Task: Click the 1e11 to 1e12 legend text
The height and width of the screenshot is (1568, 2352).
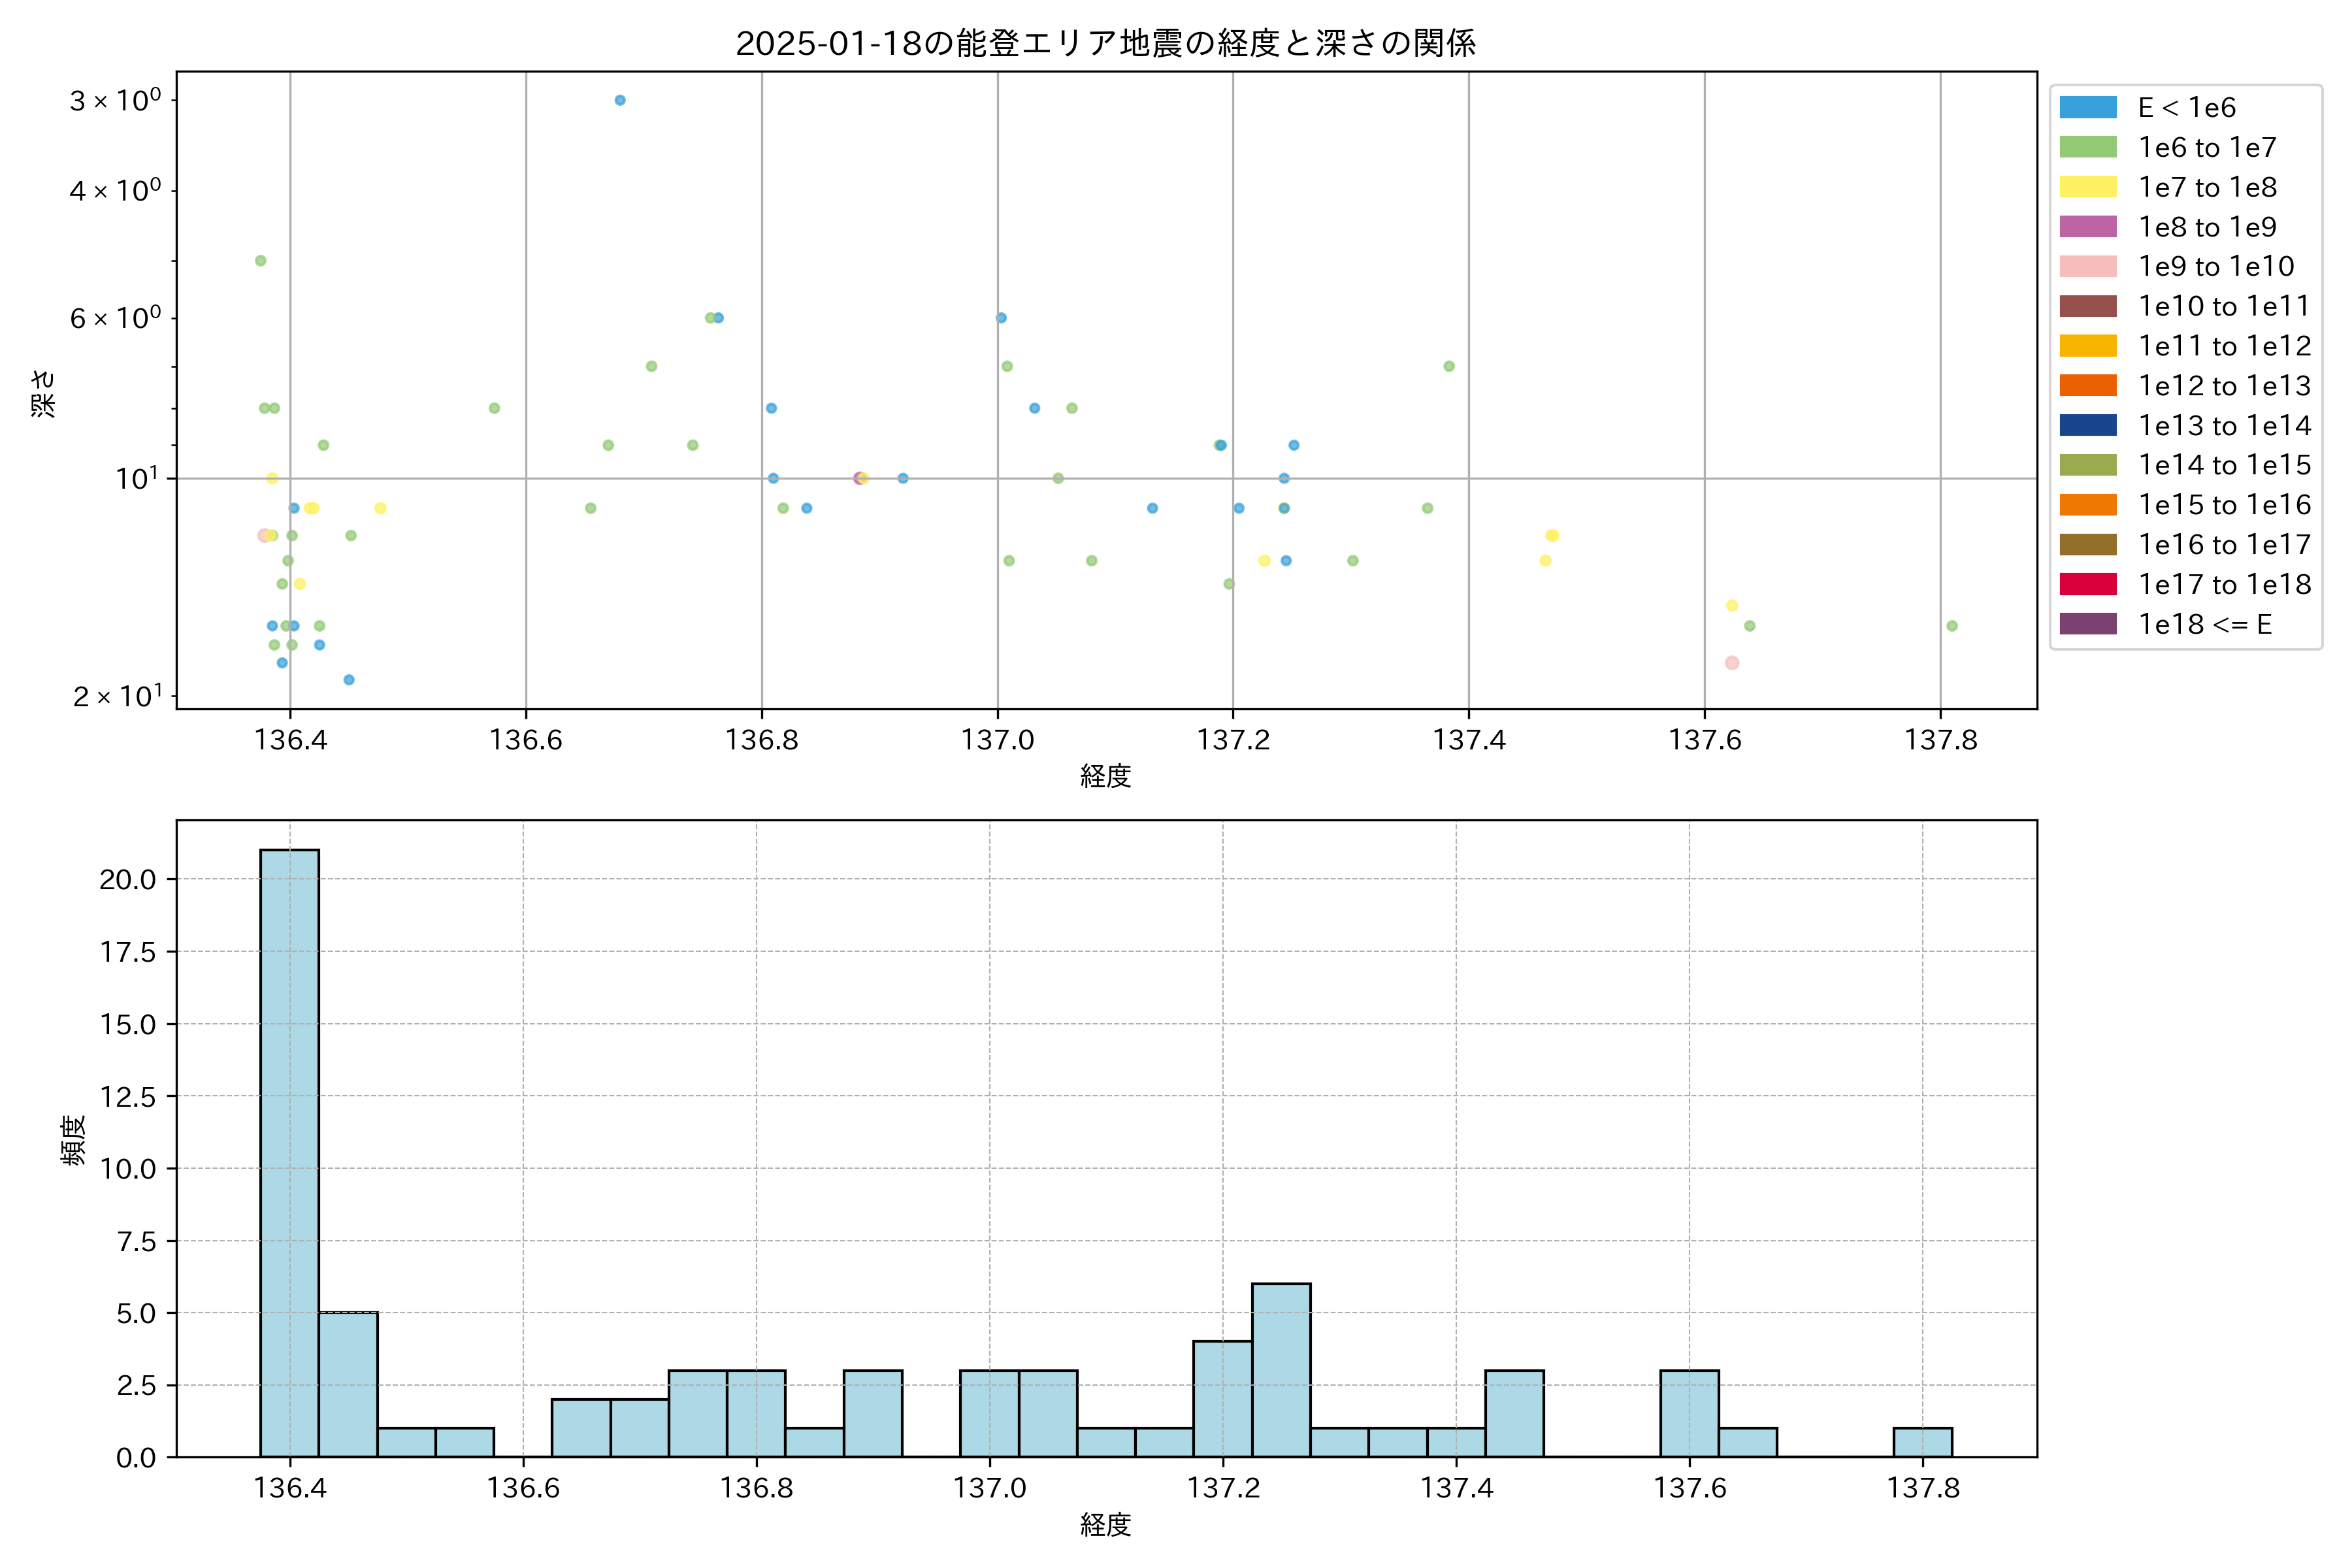Action: [x=2224, y=346]
